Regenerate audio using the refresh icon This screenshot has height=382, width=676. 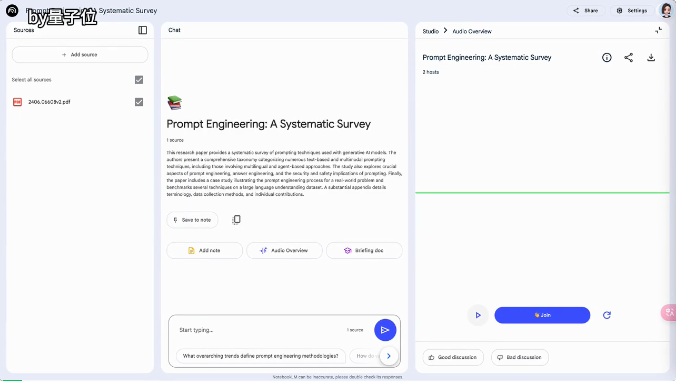pos(607,316)
